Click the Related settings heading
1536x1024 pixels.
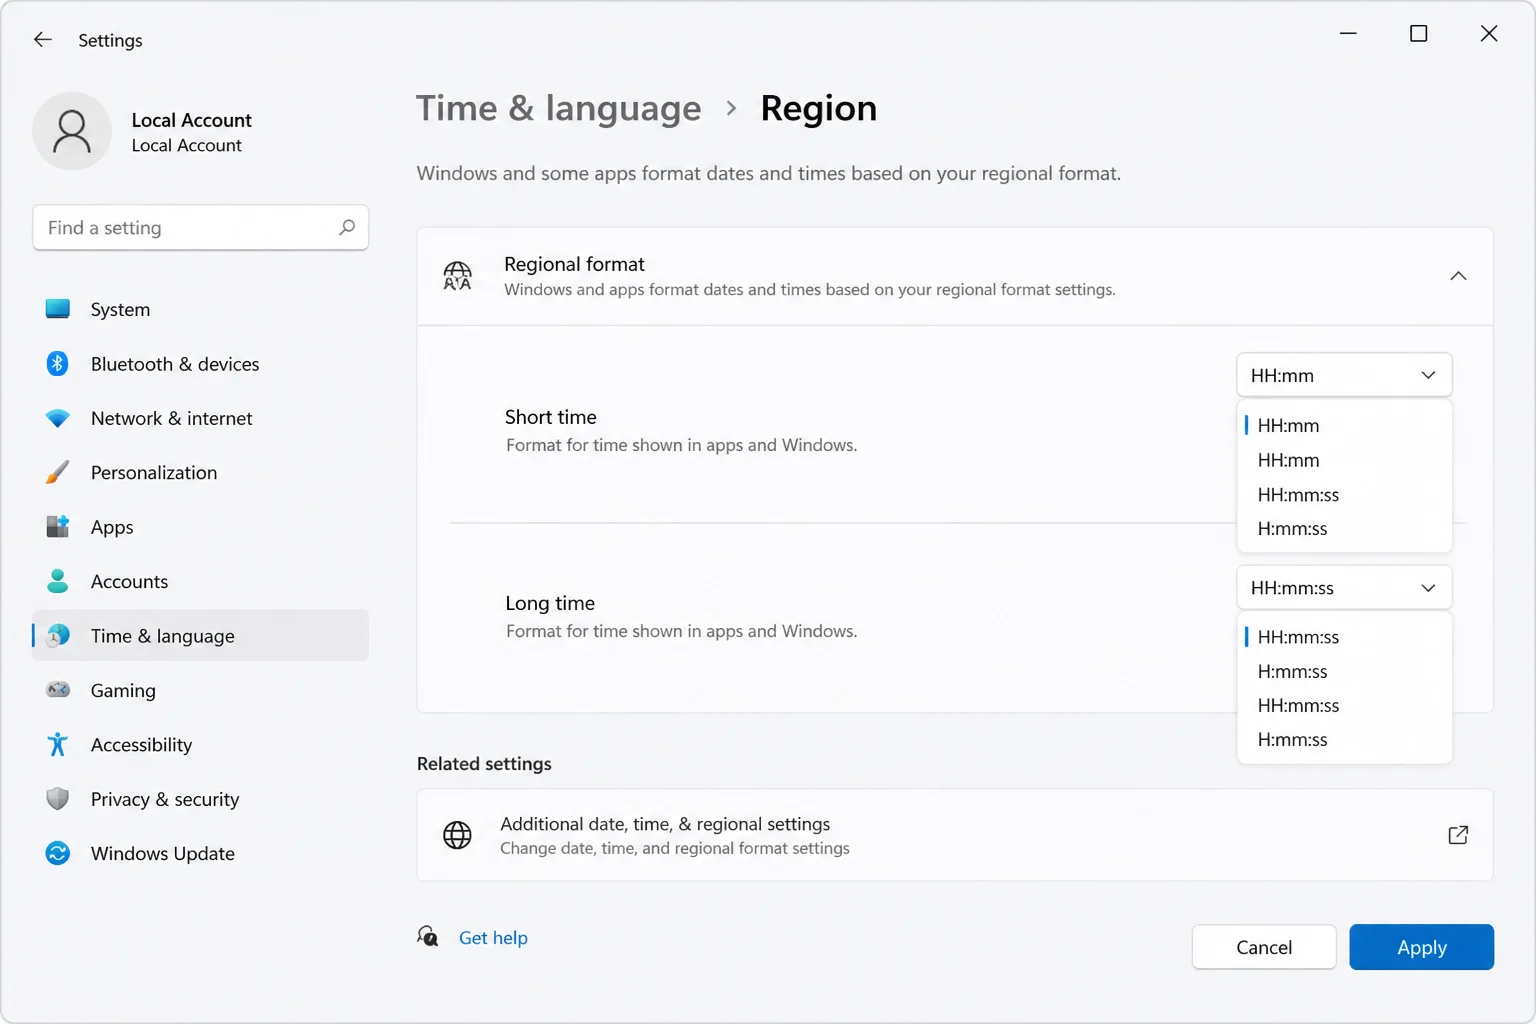(484, 763)
